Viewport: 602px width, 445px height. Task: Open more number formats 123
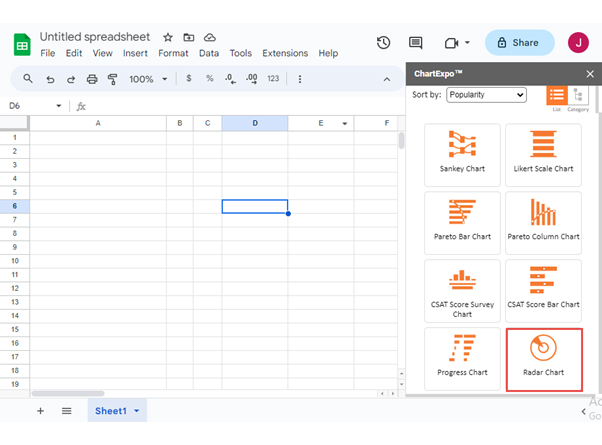(273, 78)
